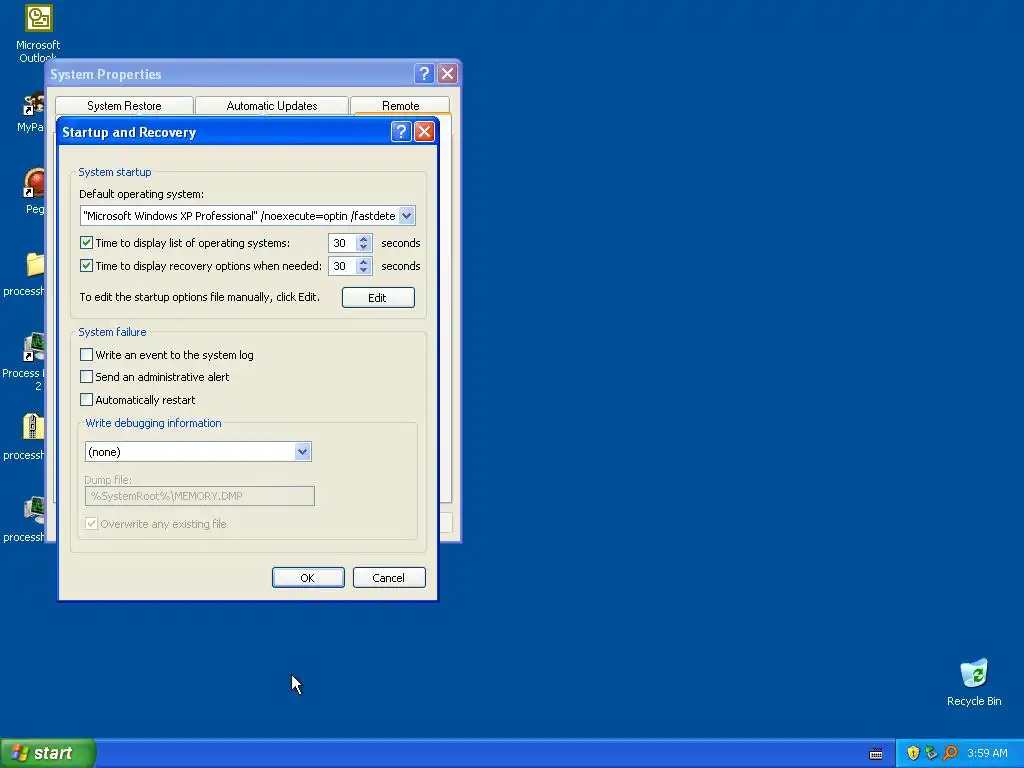Screen dimensions: 1024x768
Task: Decrease recovery options display seconds
Action: 364,270
